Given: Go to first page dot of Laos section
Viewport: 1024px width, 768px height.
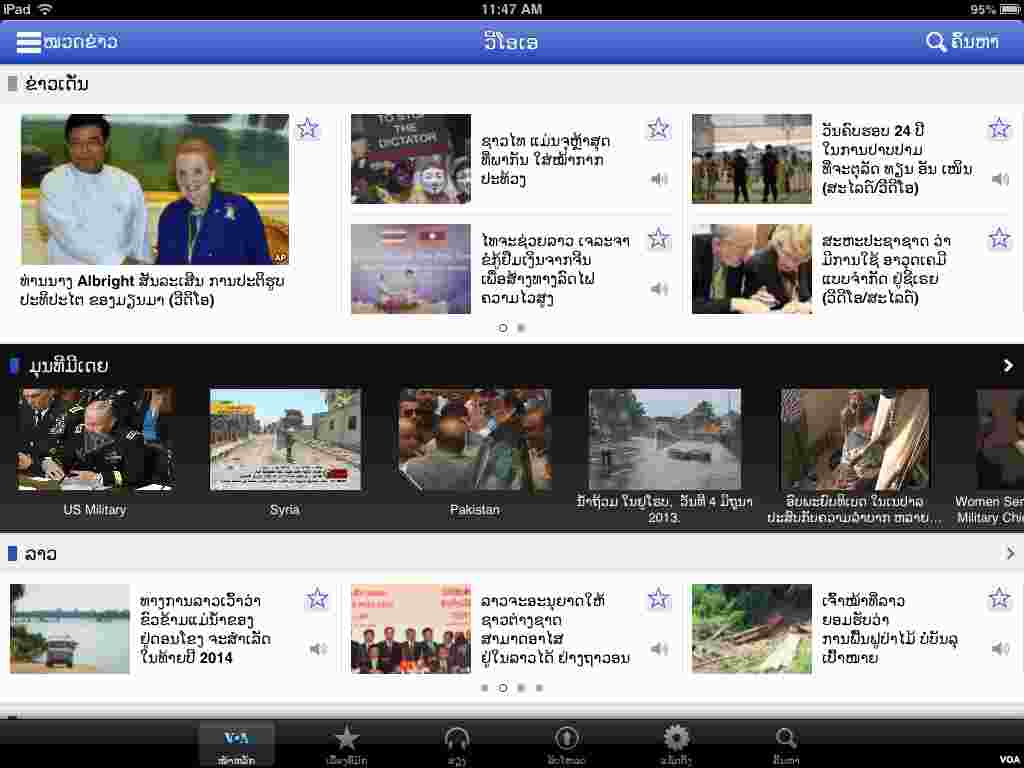Looking at the screenshot, I should pyautogui.click(x=485, y=688).
